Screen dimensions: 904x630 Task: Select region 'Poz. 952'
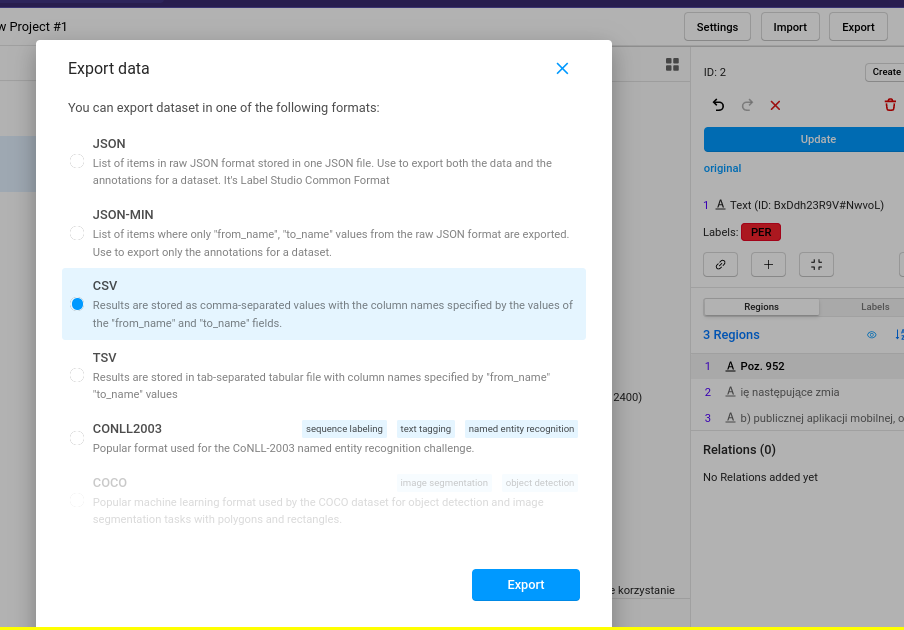(797, 367)
